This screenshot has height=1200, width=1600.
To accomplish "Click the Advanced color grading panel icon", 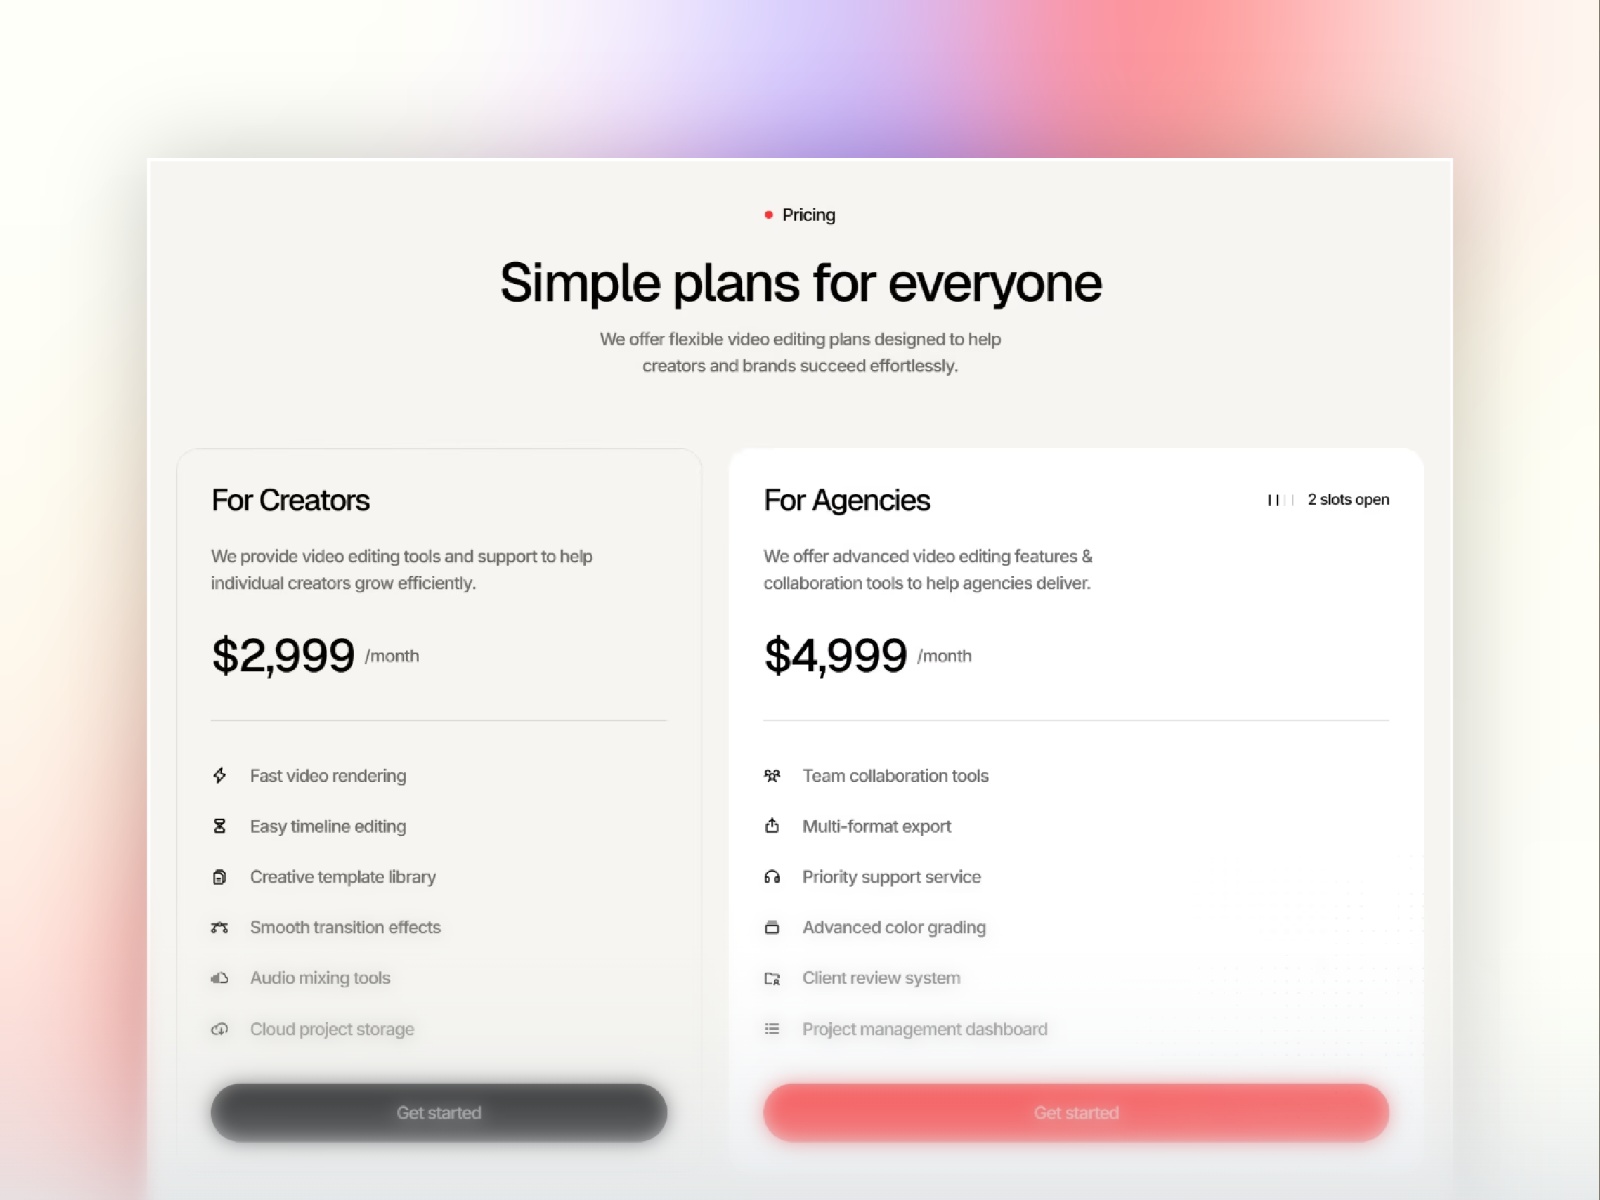I will (772, 927).
